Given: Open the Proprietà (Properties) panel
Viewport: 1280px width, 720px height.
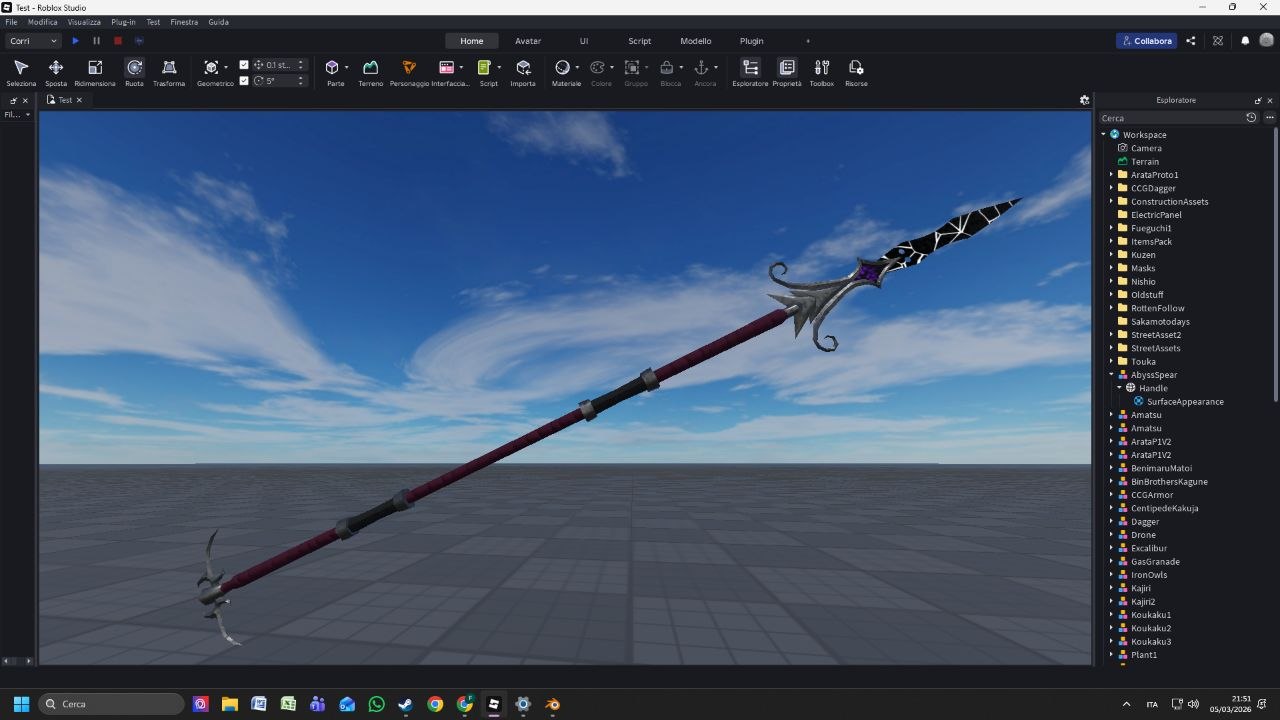Looking at the screenshot, I should click(x=786, y=70).
